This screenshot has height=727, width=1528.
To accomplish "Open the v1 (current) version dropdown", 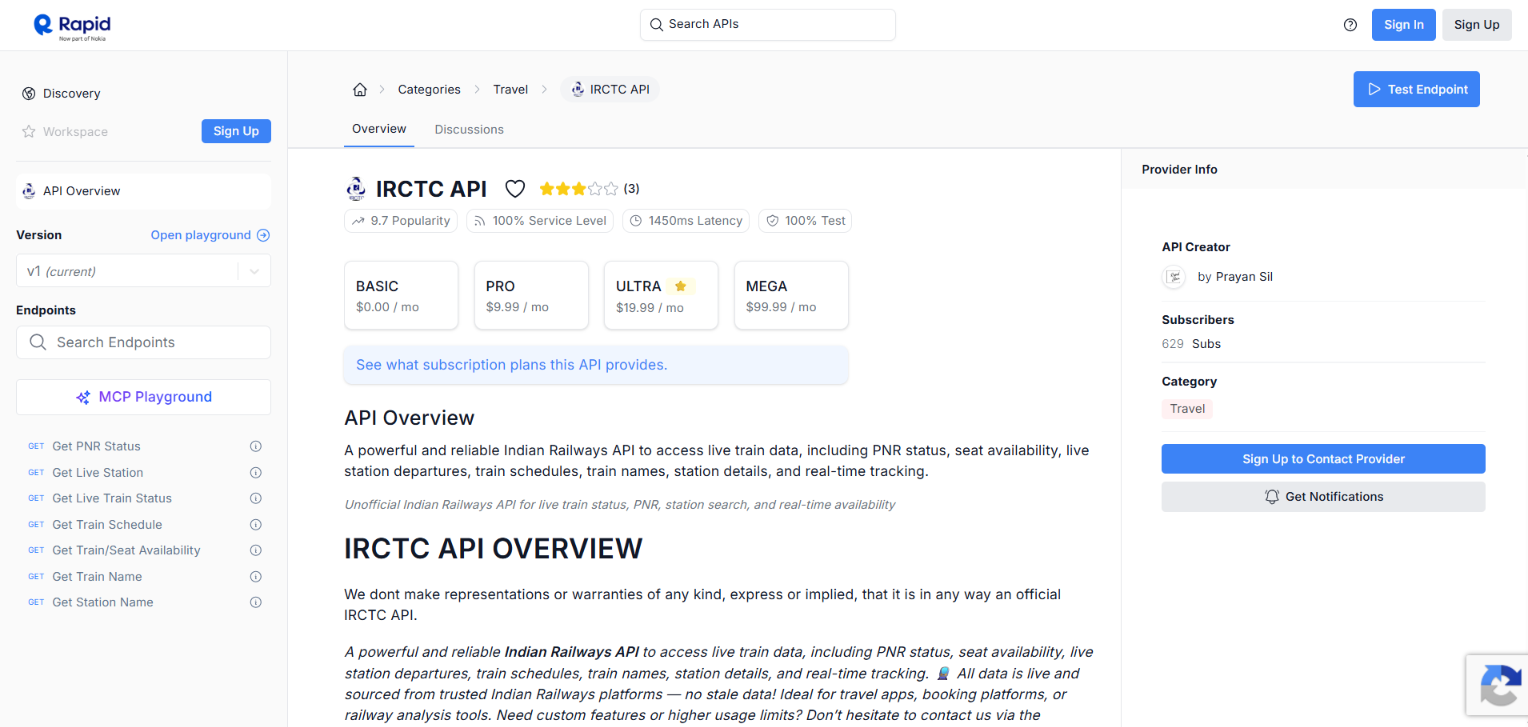I will click(143, 271).
